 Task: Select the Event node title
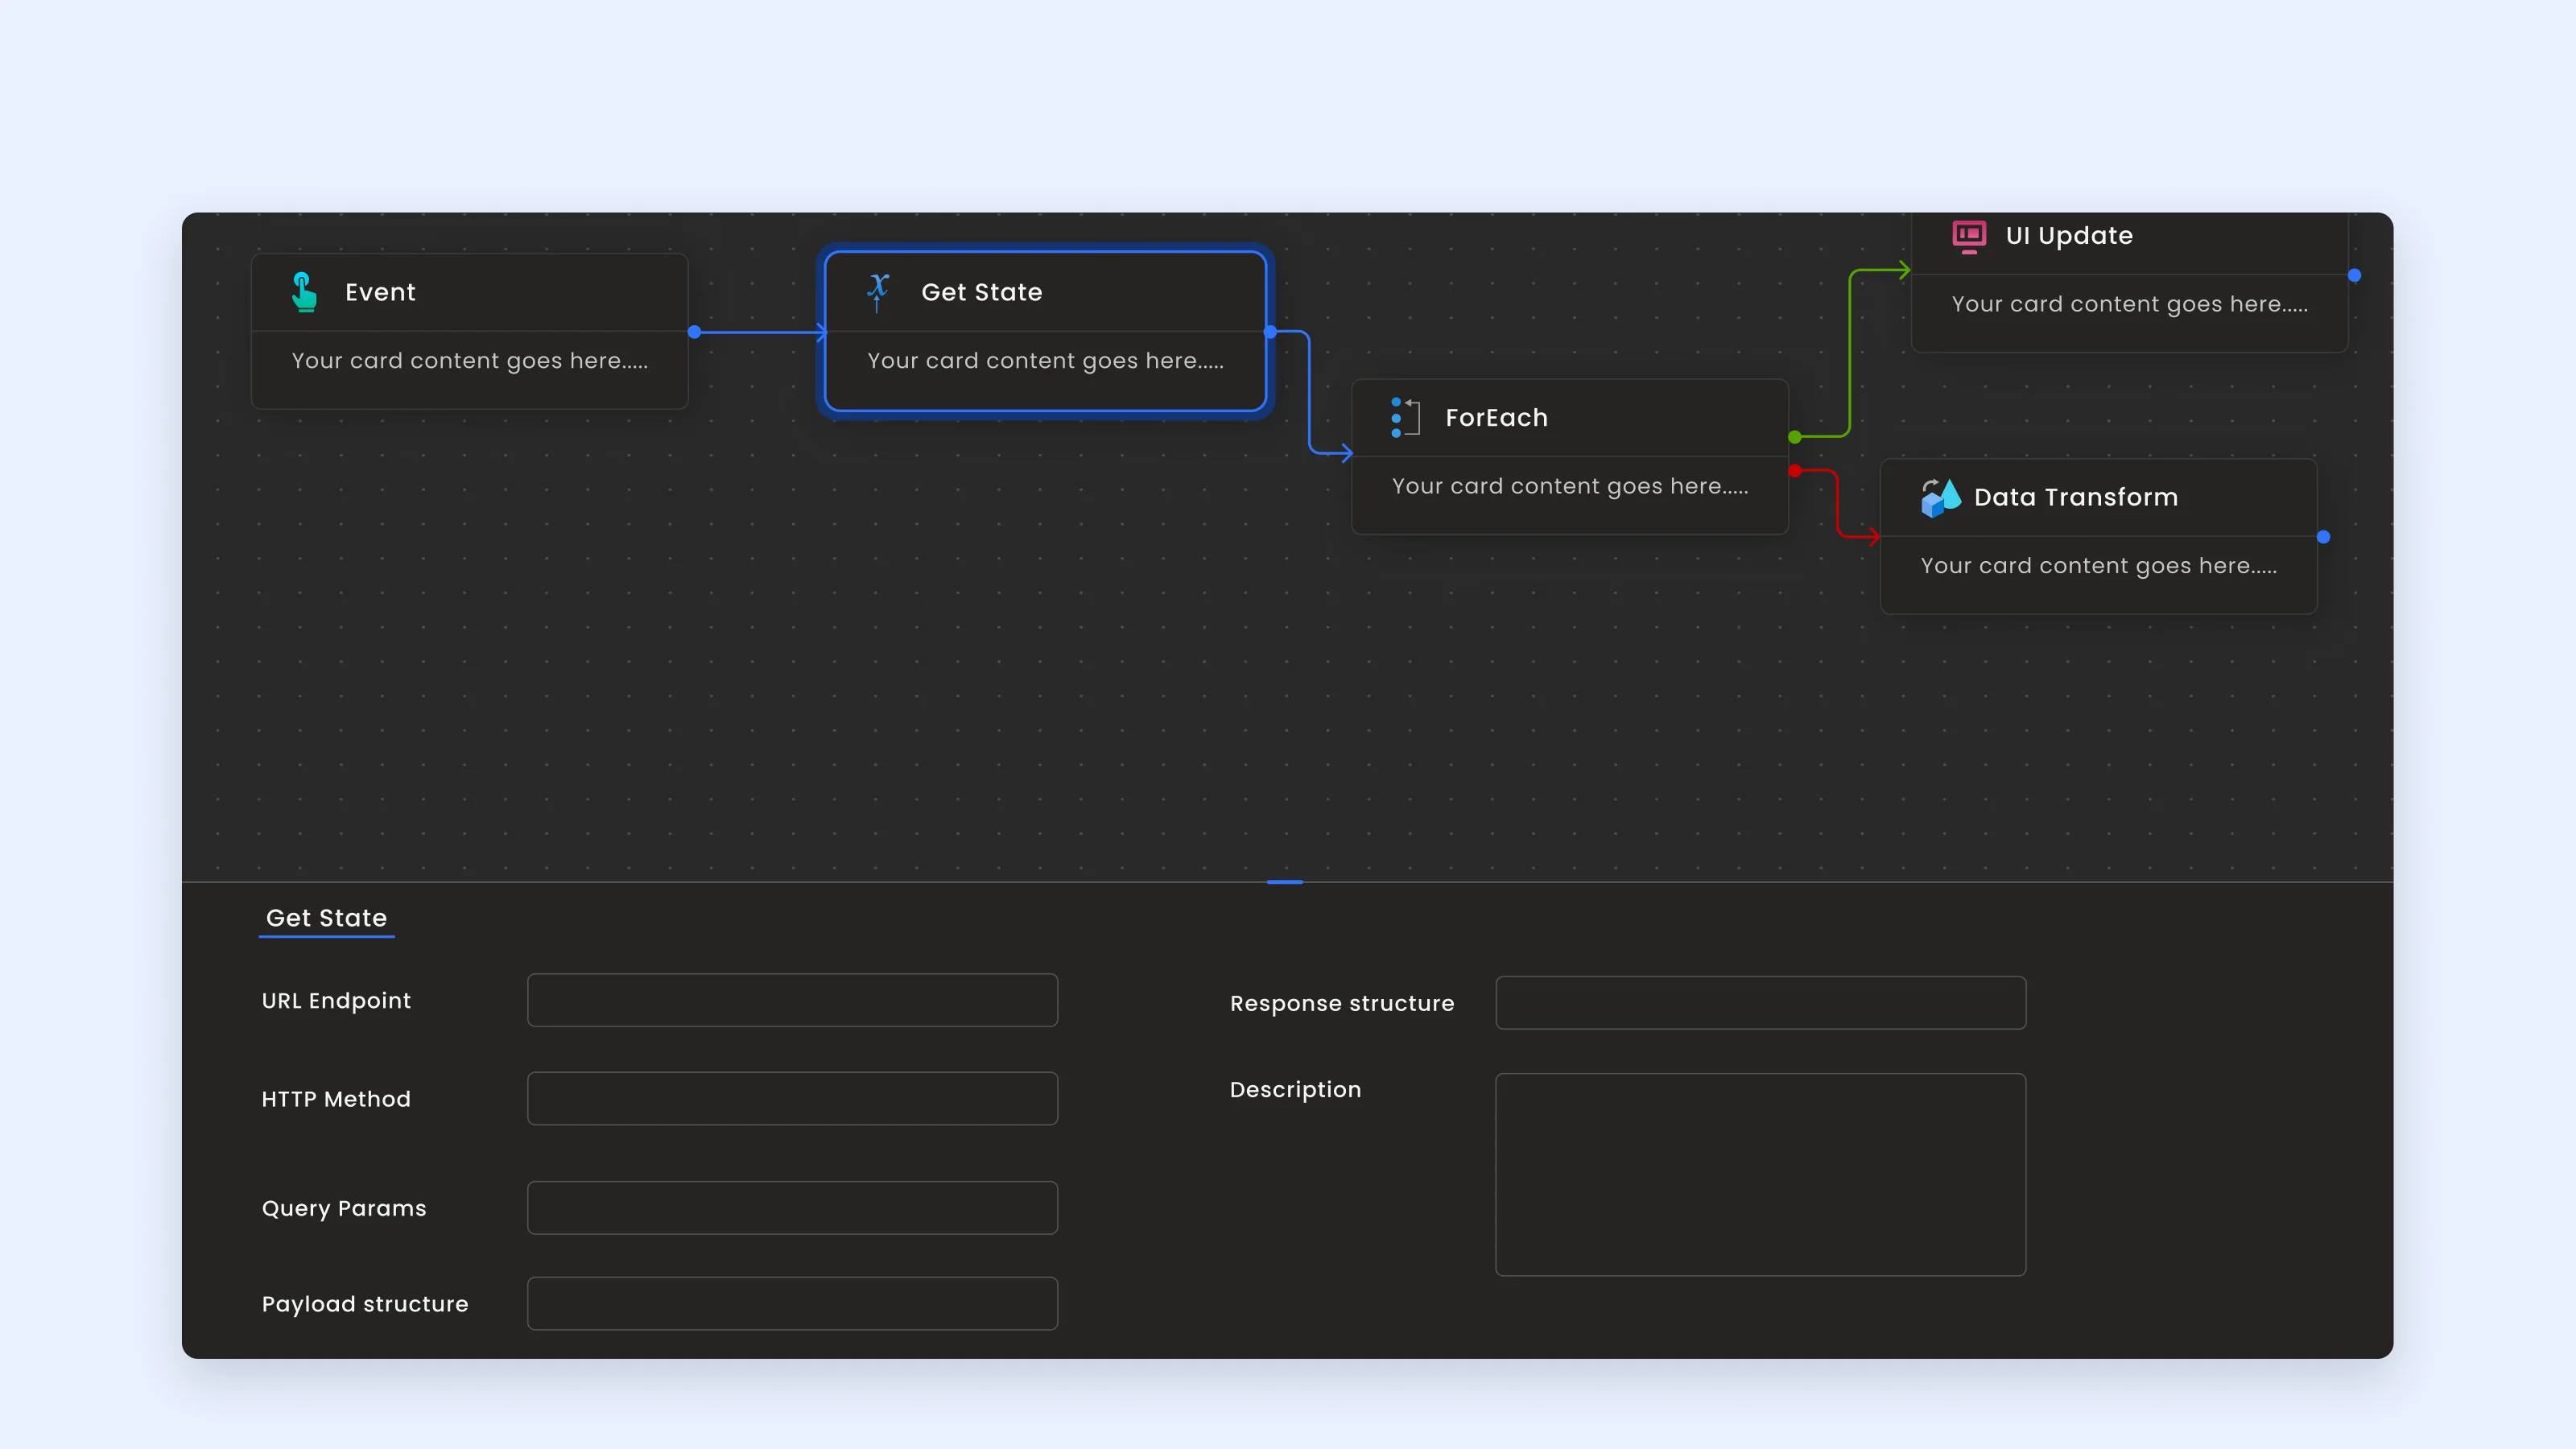380,292
